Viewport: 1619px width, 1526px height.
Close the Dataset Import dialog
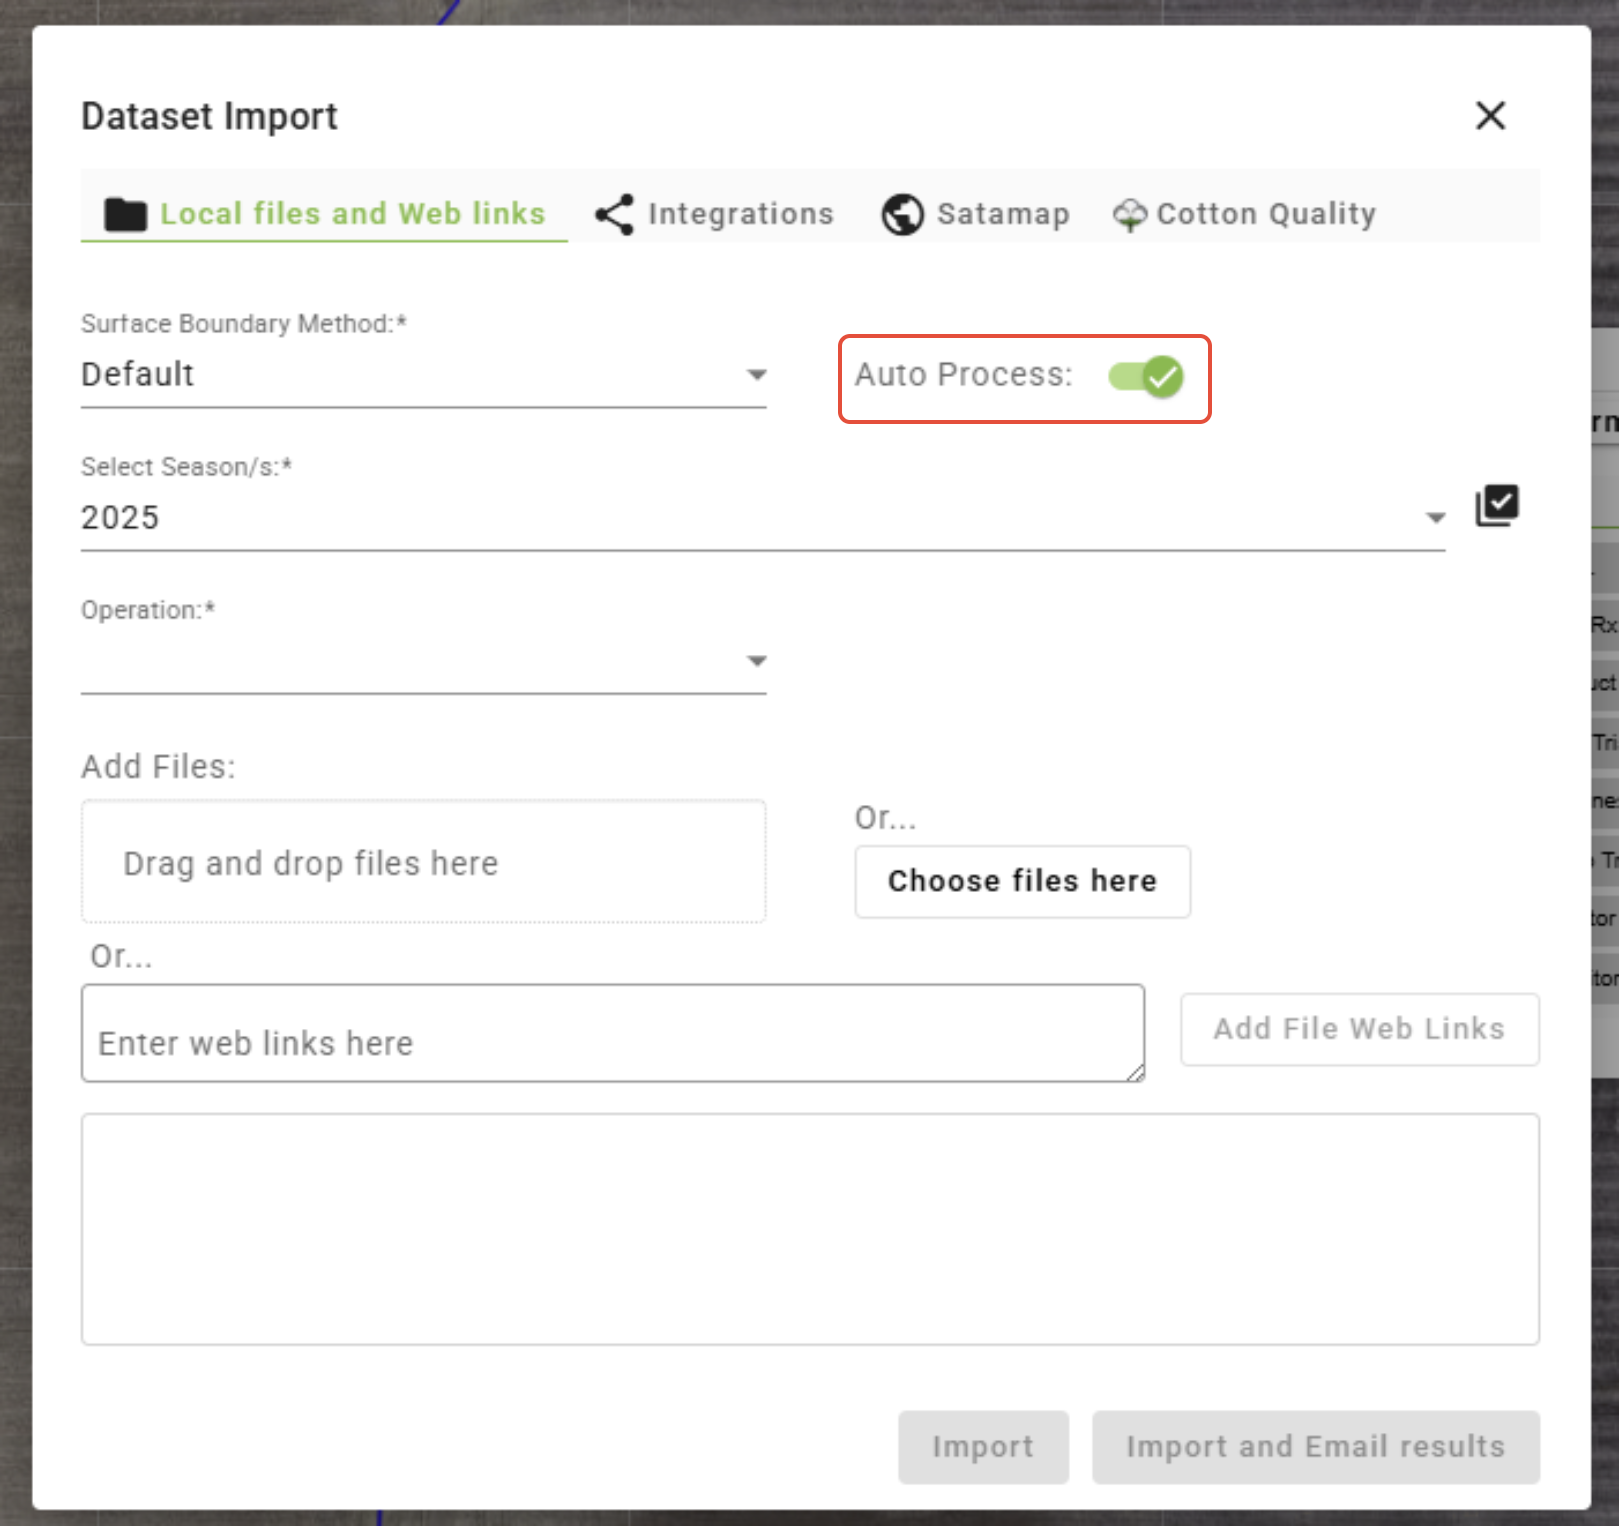coord(1490,116)
